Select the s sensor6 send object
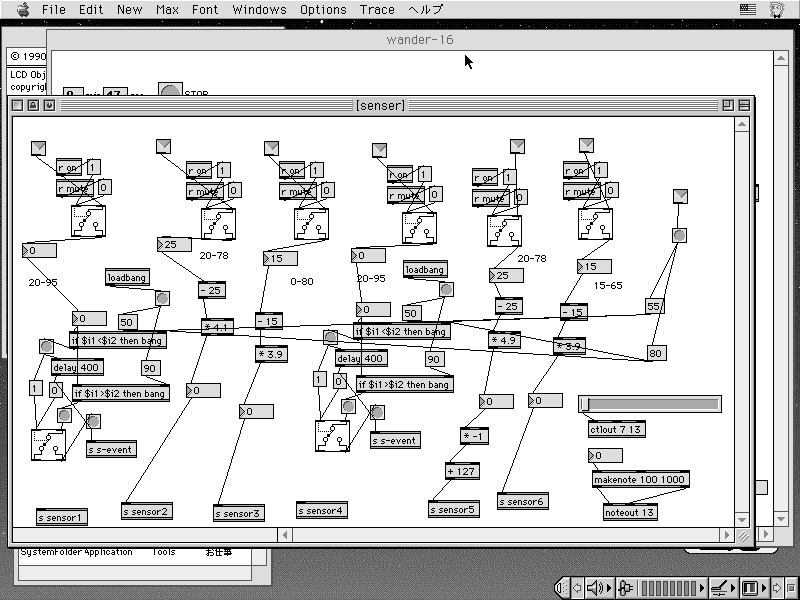This screenshot has height=600, width=800. coord(523,502)
